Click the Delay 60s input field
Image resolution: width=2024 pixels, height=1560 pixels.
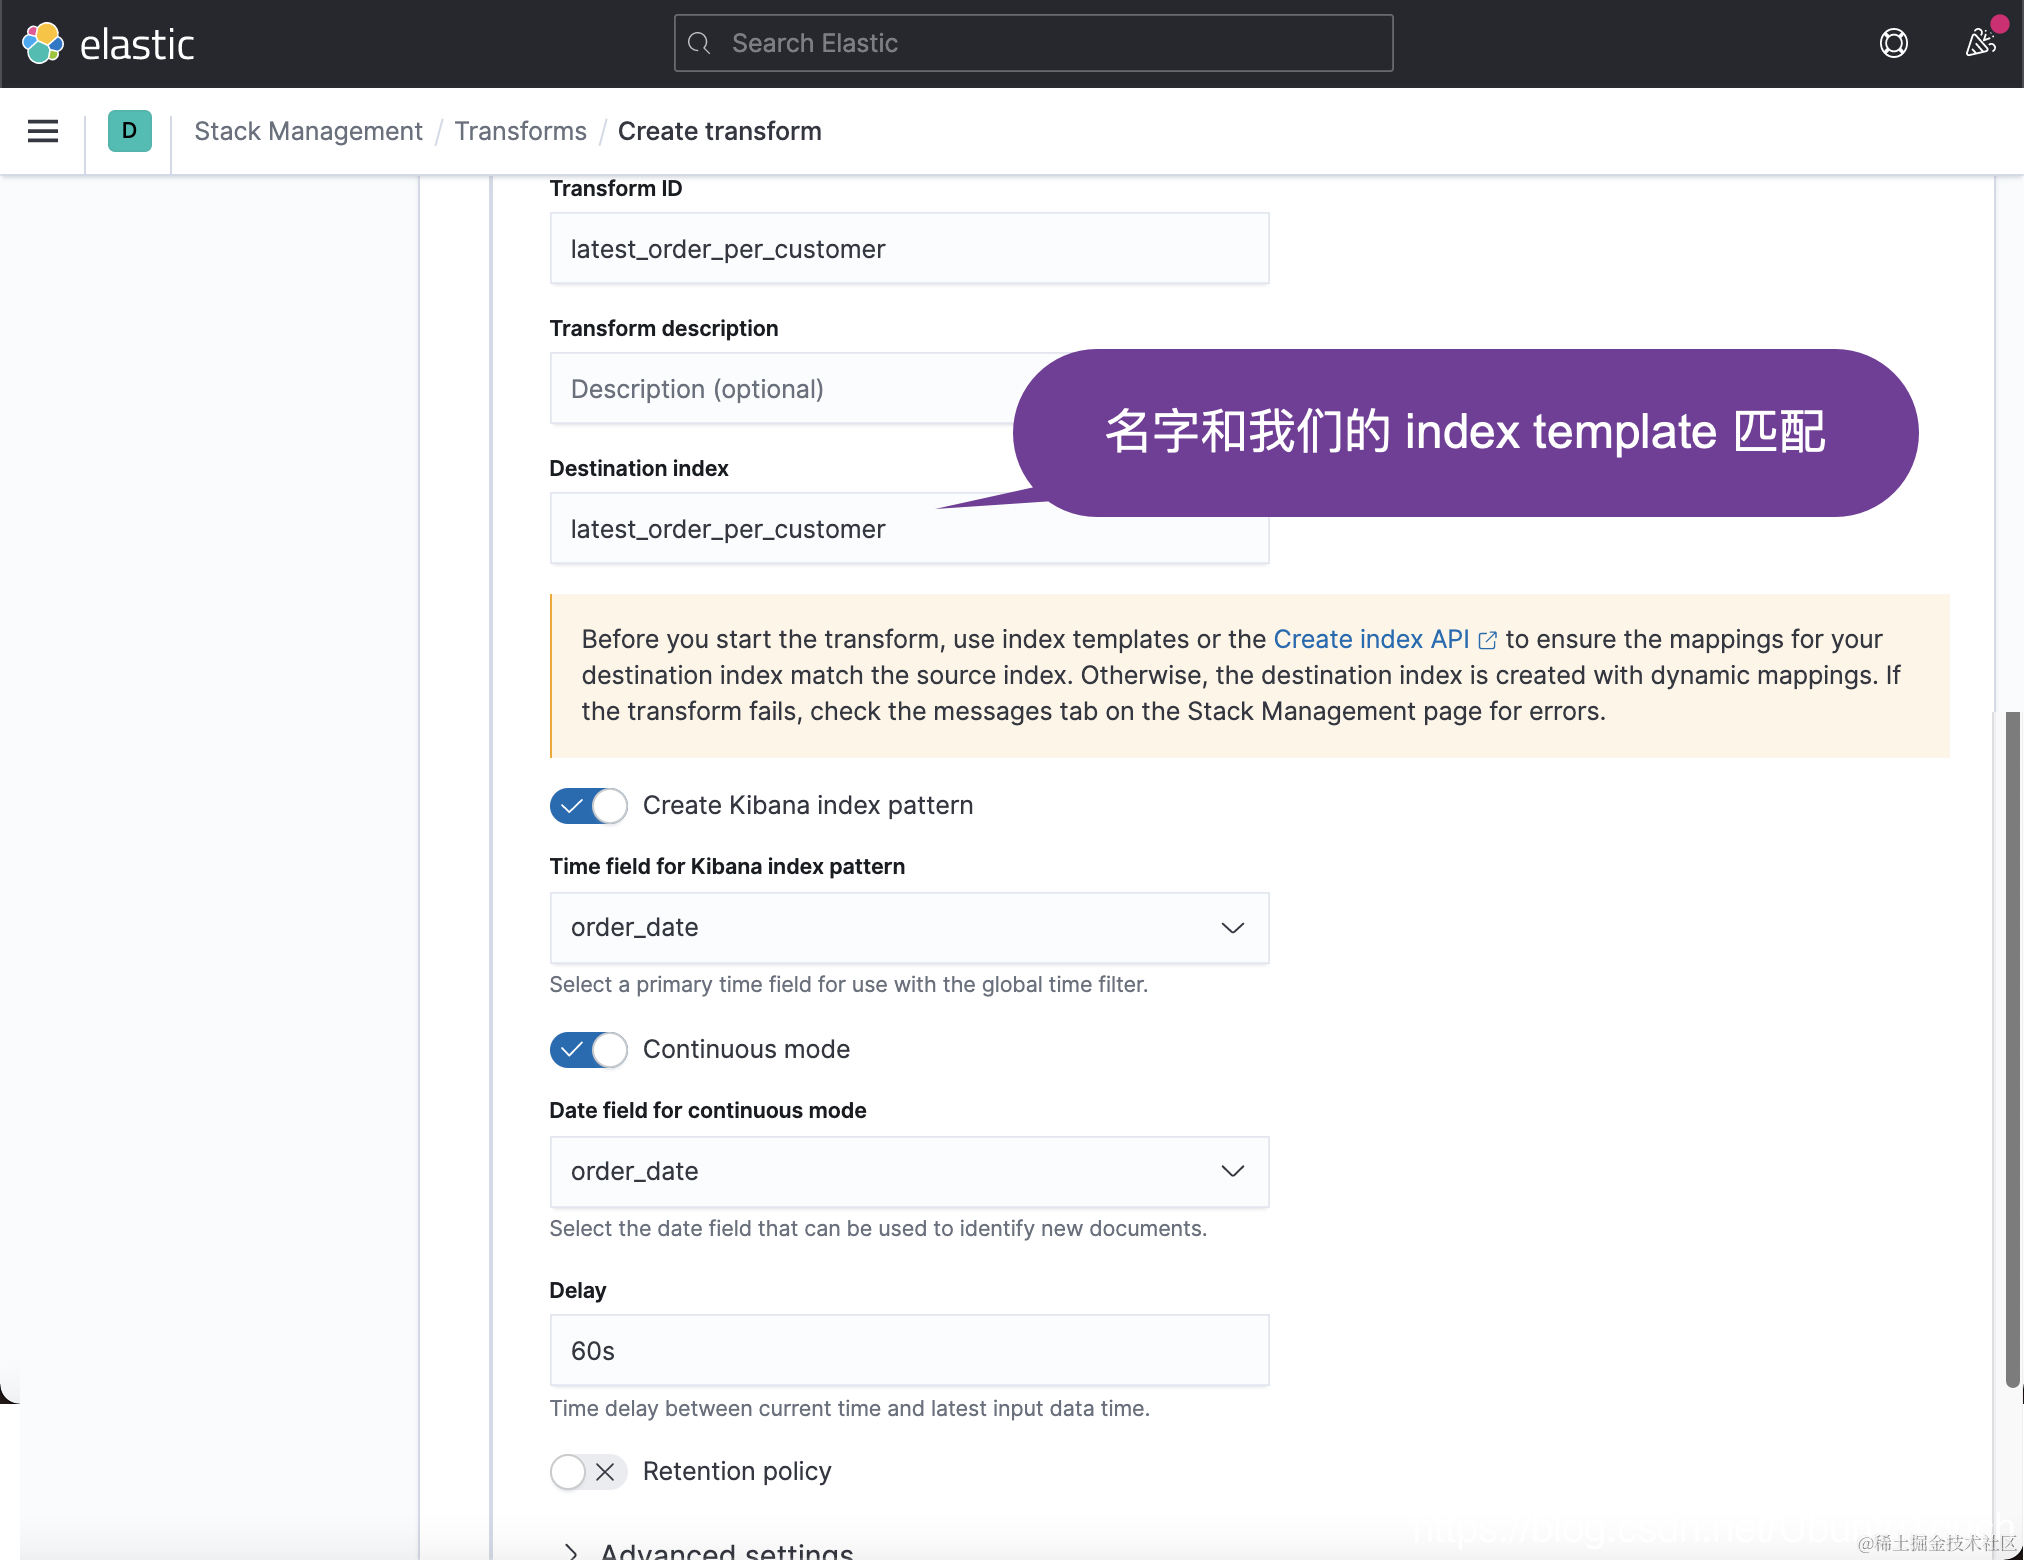[908, 1351]
